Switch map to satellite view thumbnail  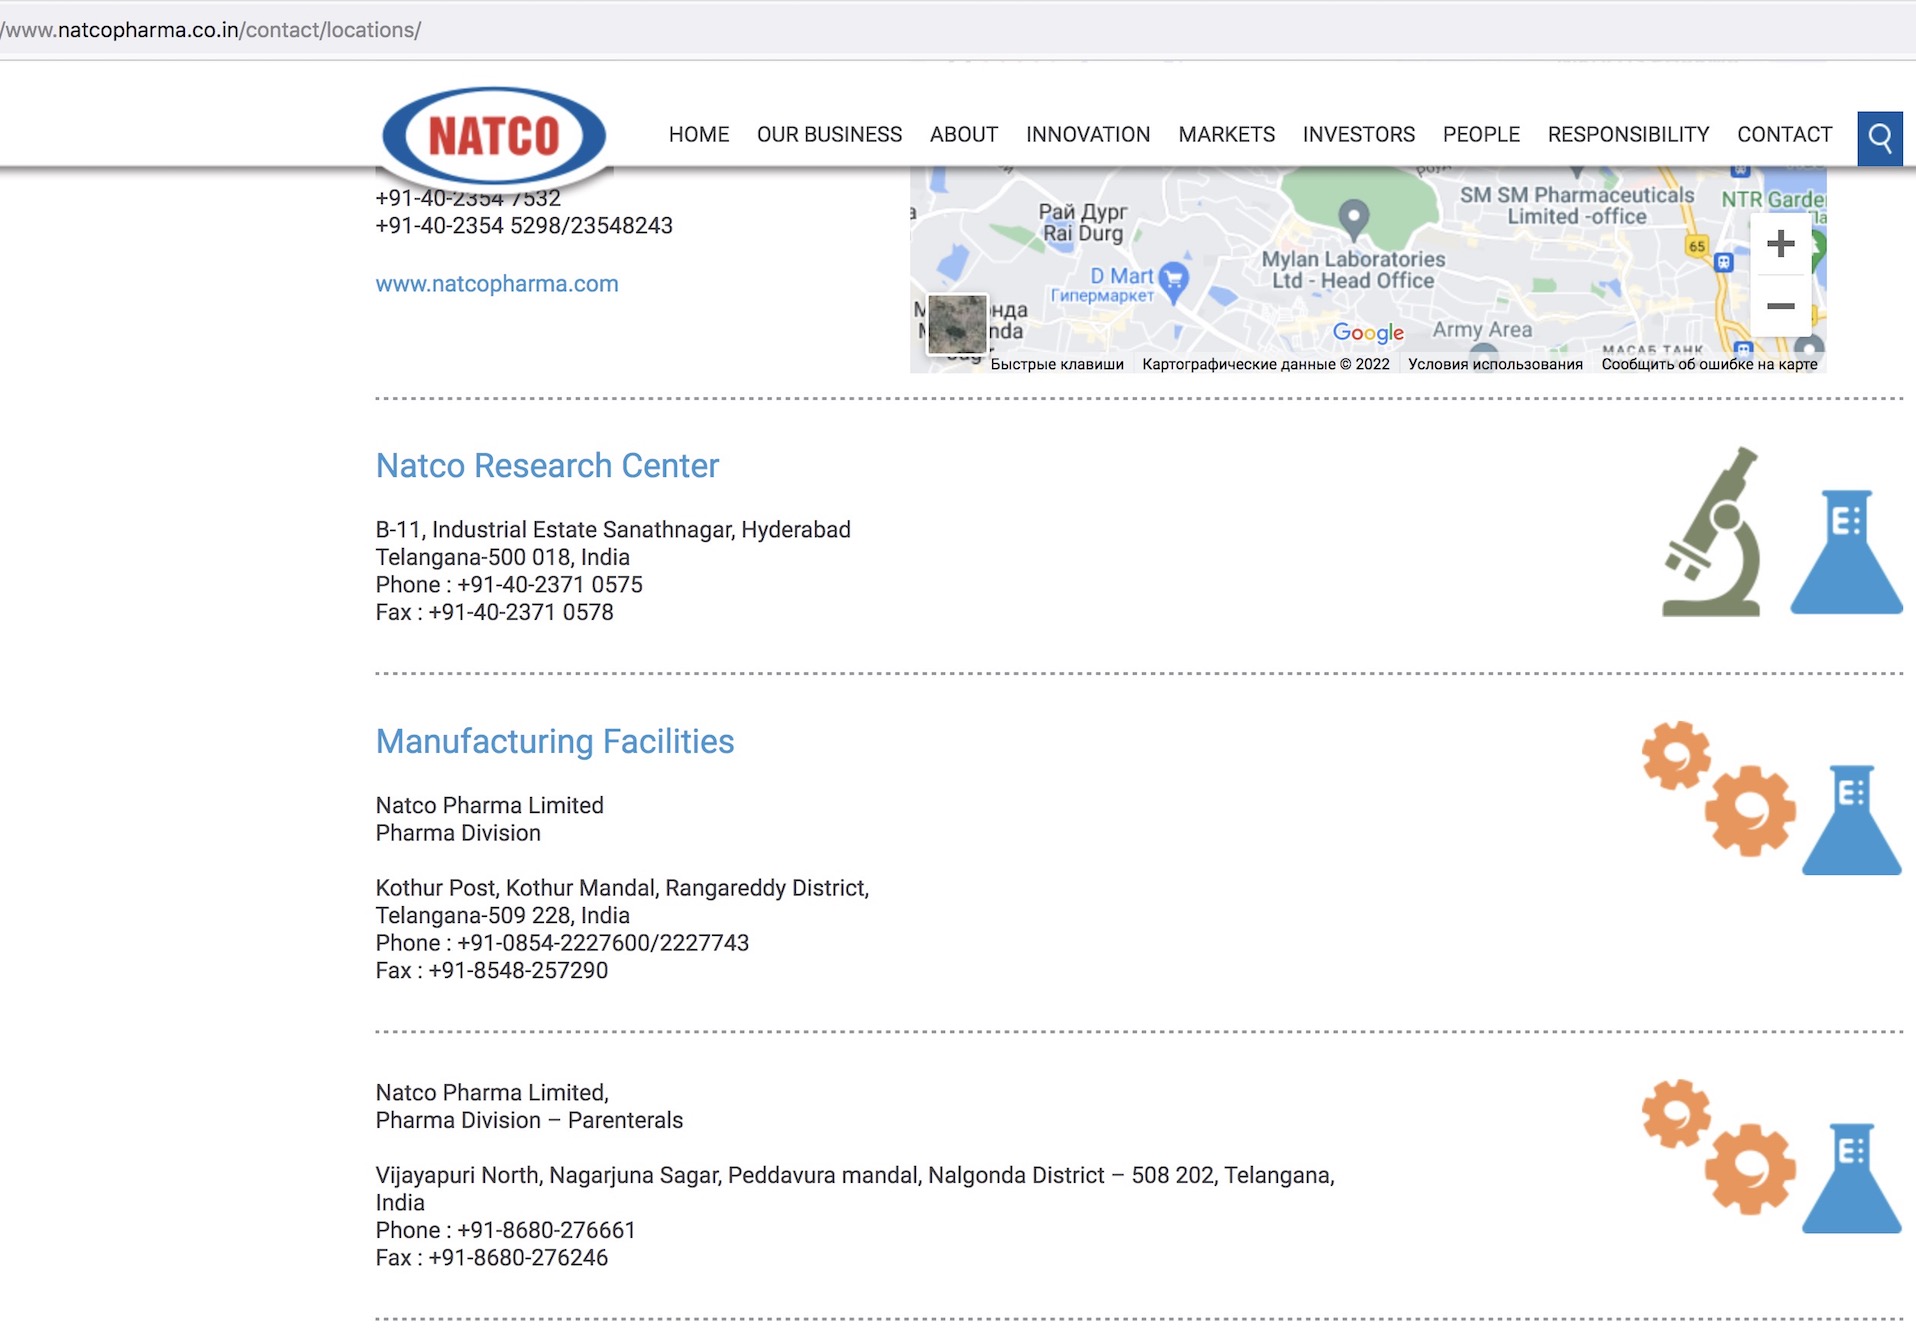(957, 324)
